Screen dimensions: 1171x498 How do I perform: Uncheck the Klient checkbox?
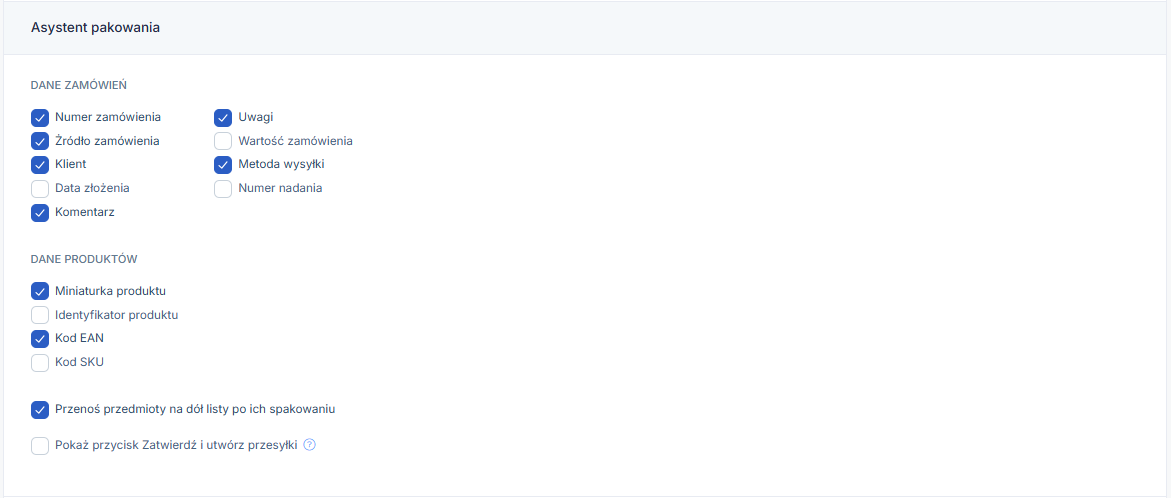point(40,165)
